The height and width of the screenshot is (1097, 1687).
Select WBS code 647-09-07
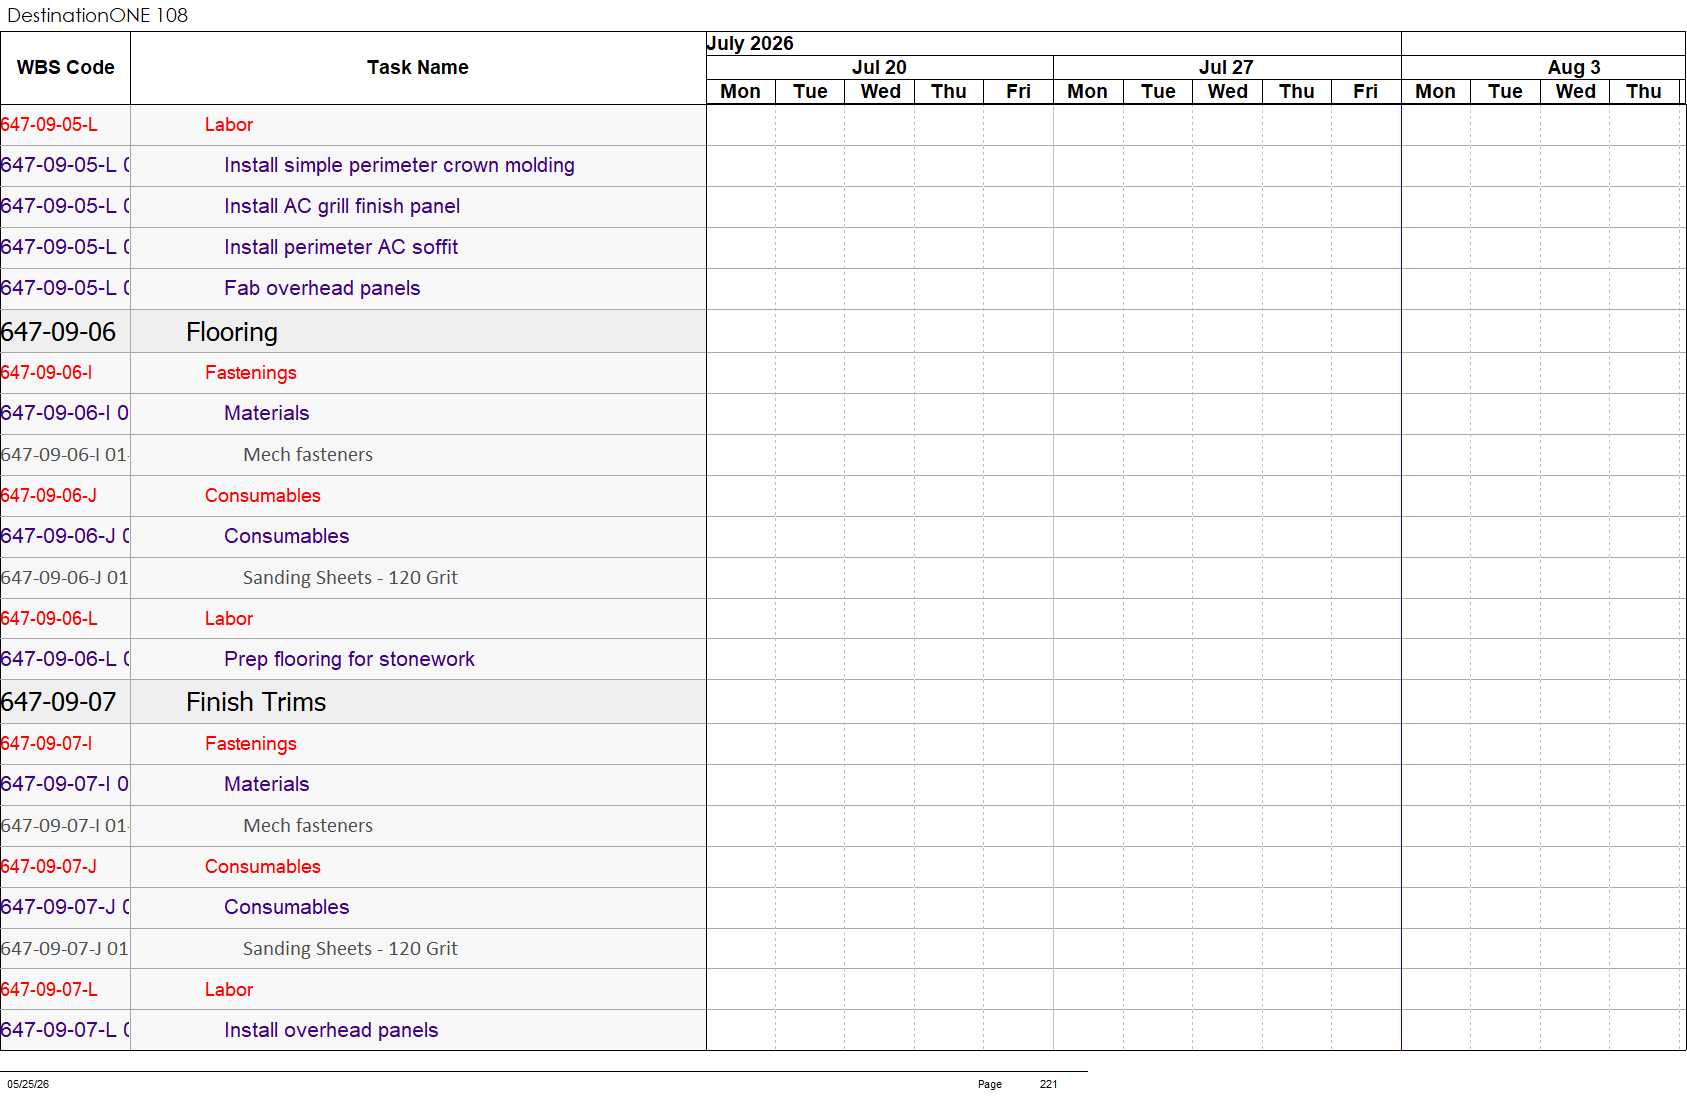[x=59, y=702]
